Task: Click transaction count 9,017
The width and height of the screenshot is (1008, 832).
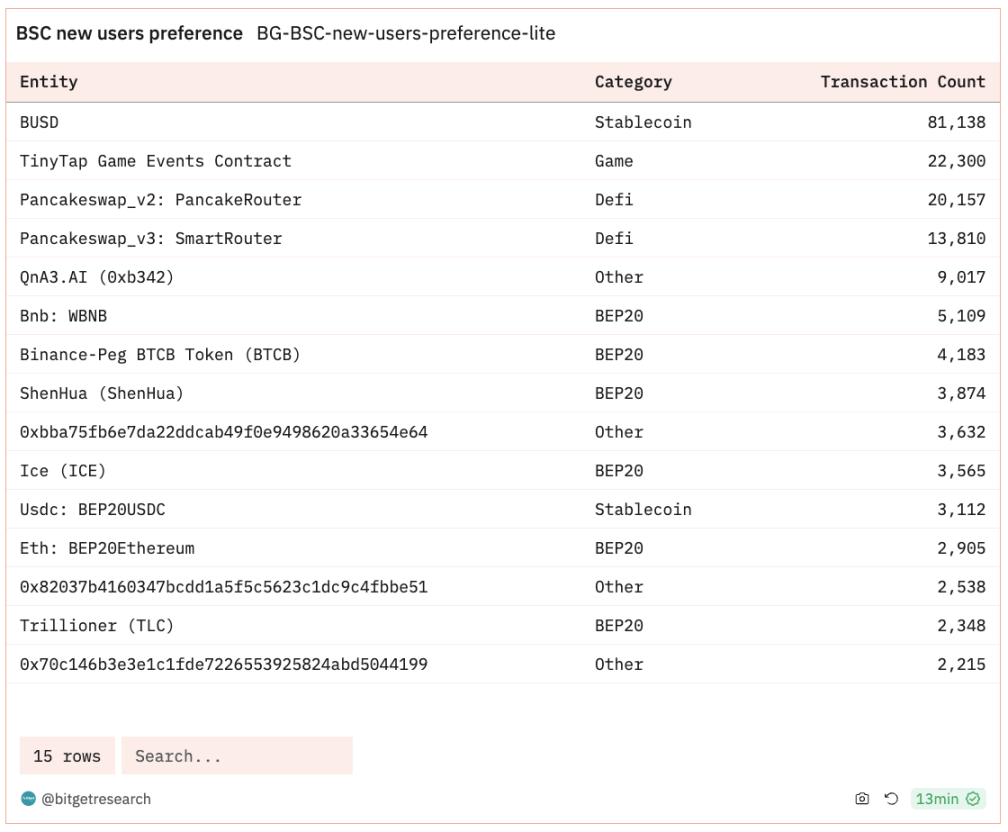Action: point(961,277)
